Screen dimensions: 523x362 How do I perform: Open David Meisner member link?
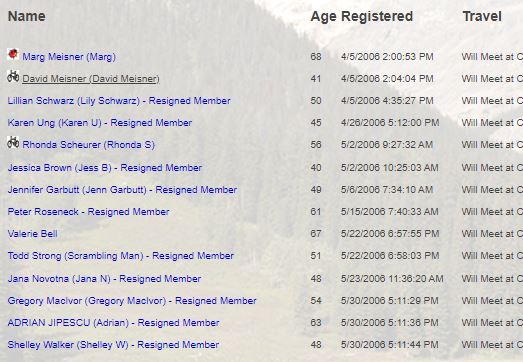[91, 79]
